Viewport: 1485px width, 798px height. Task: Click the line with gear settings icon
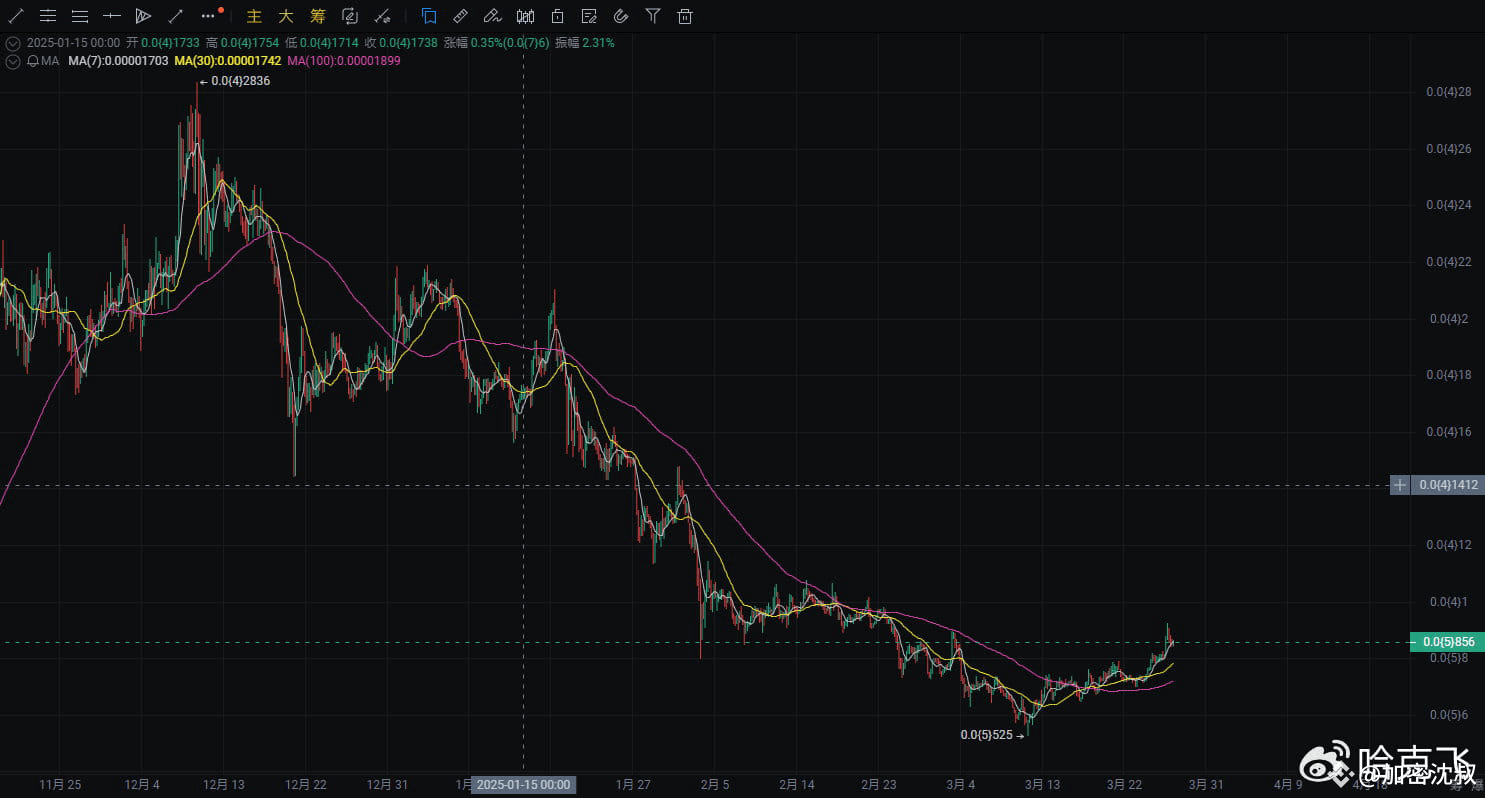click(382, 16)
